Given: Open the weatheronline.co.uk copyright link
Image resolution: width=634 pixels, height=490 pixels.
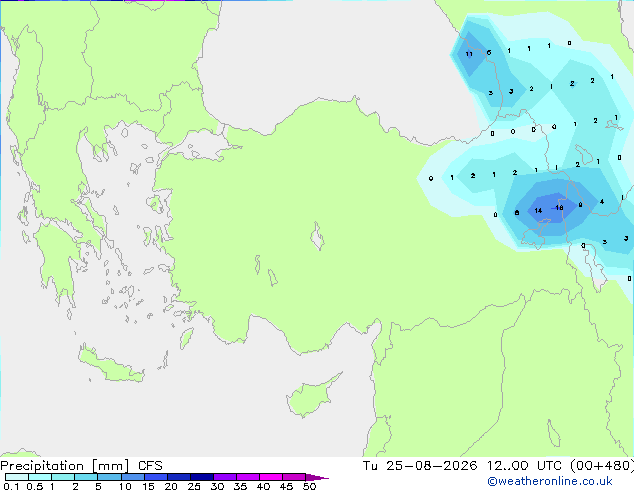Looking at the screenshot, I should [x=550, y=481].
